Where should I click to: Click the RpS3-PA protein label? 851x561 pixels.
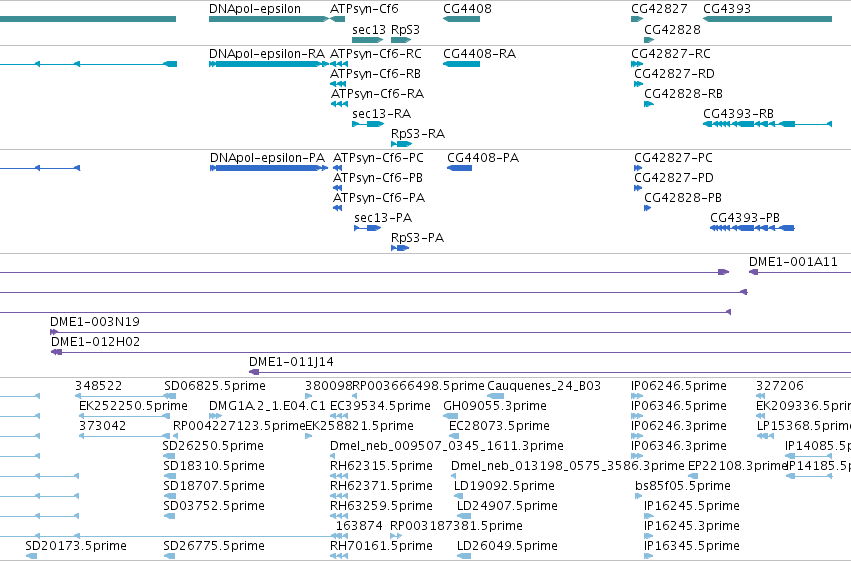tap(417, 238)
